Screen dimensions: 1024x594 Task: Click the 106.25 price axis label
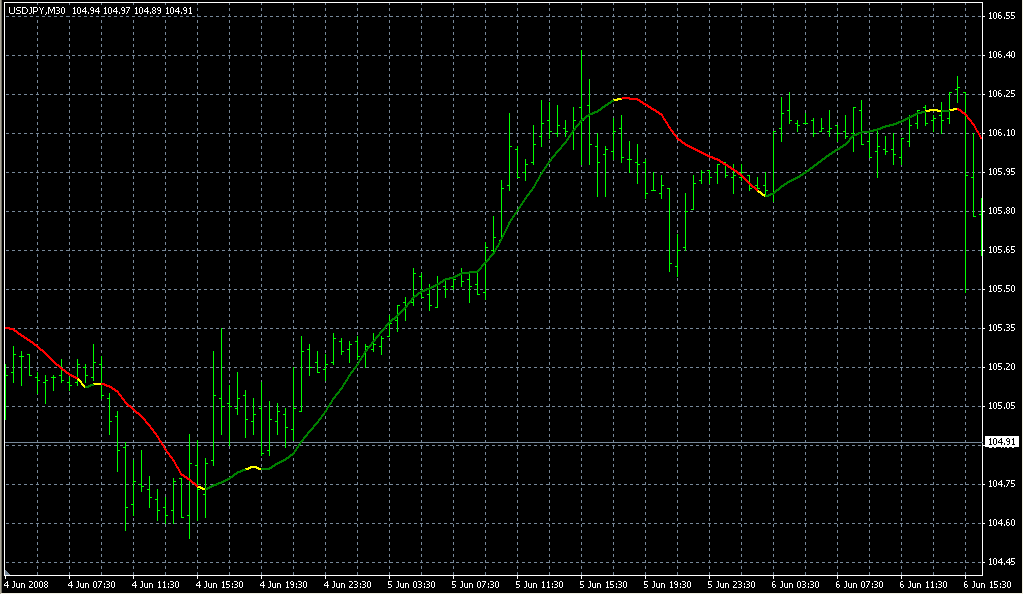point(1001,95)
